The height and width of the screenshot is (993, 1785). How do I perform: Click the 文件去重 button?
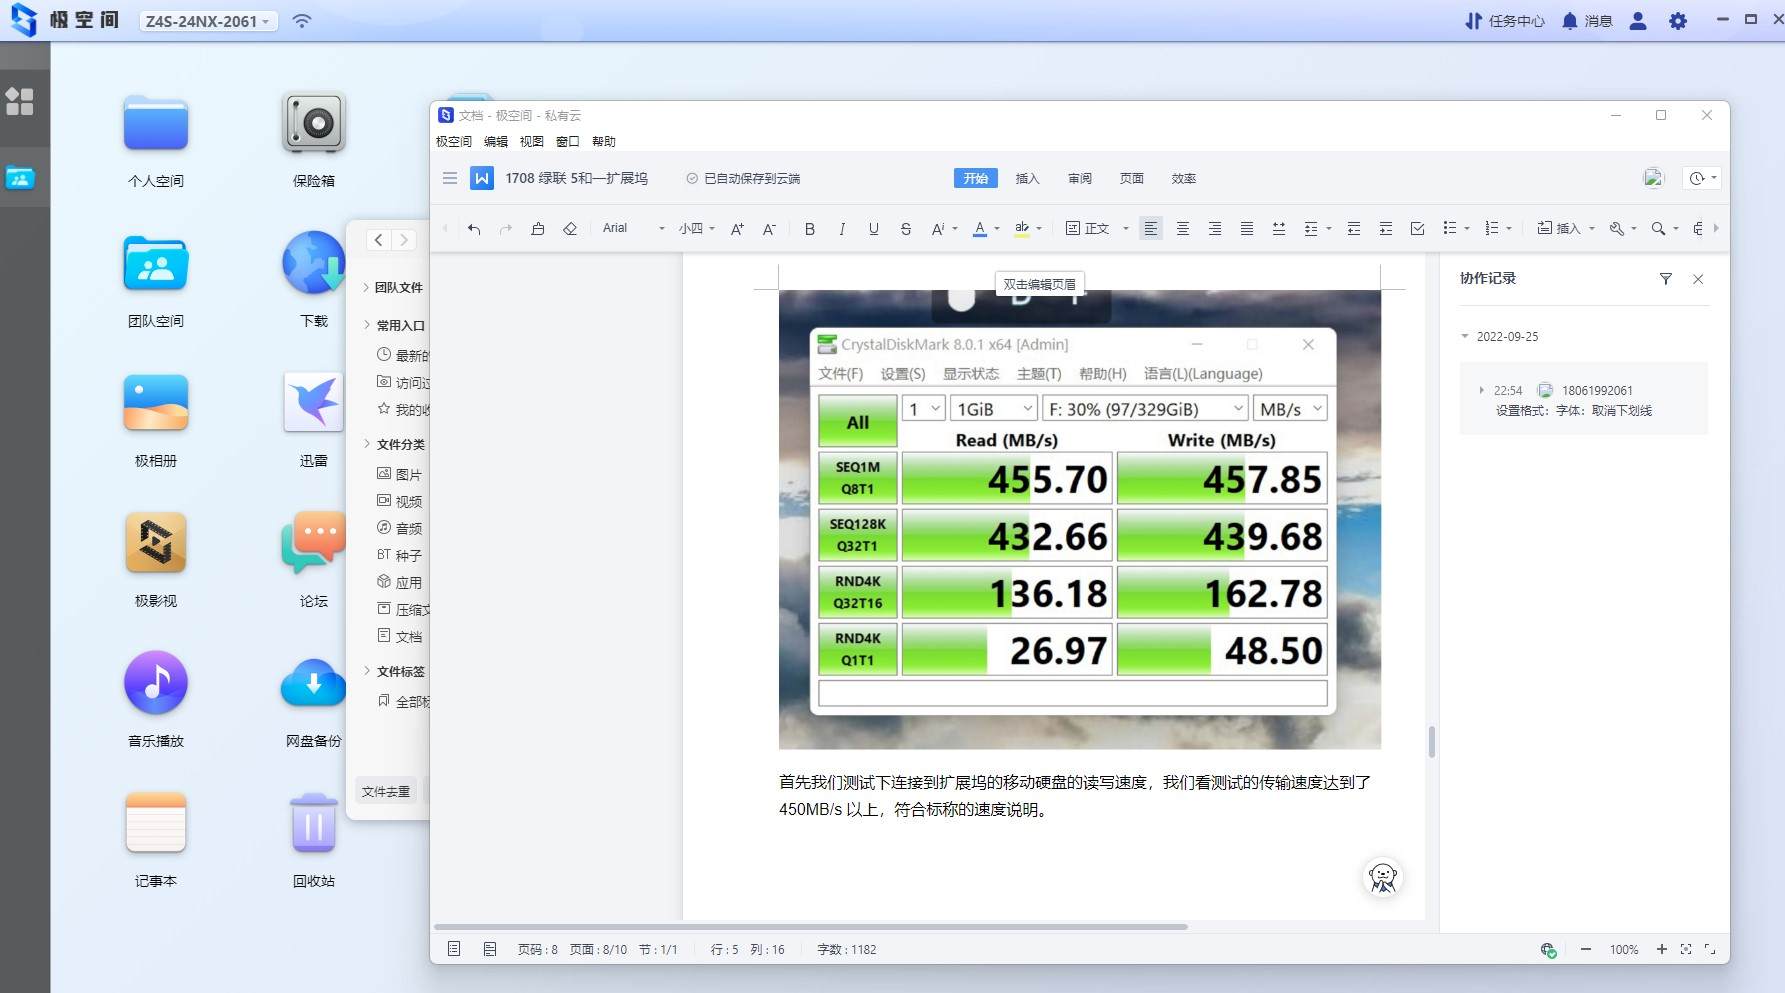(386, 791)
